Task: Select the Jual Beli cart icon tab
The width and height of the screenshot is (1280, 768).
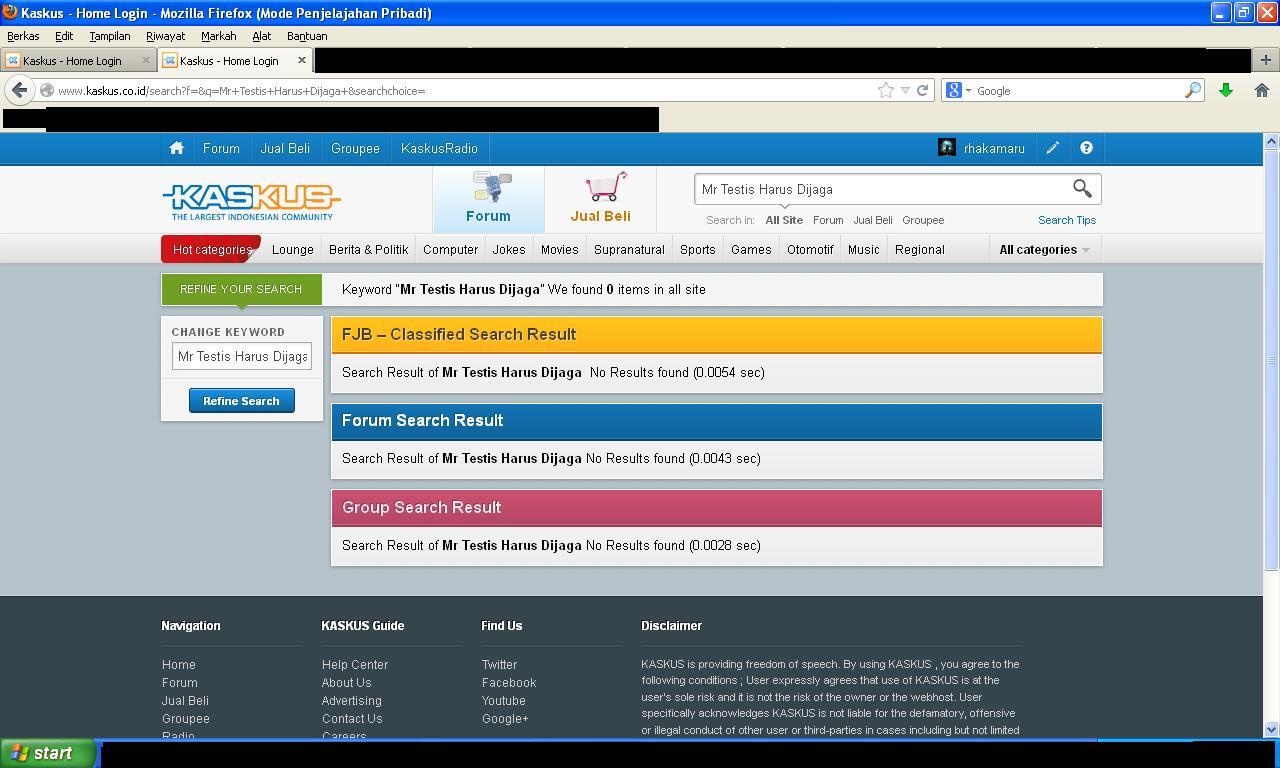Action: coord(601,198)
